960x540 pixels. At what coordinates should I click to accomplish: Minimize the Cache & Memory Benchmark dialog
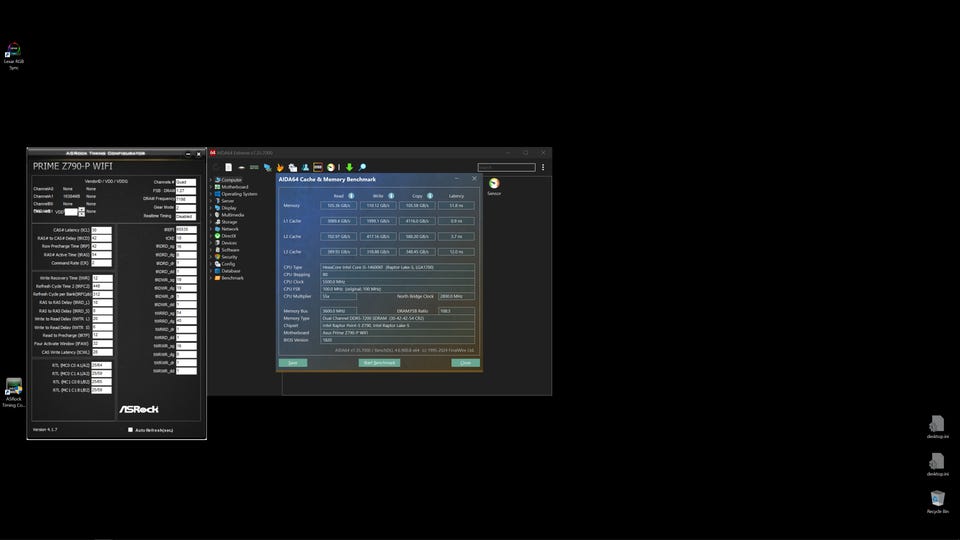(456, 179)
